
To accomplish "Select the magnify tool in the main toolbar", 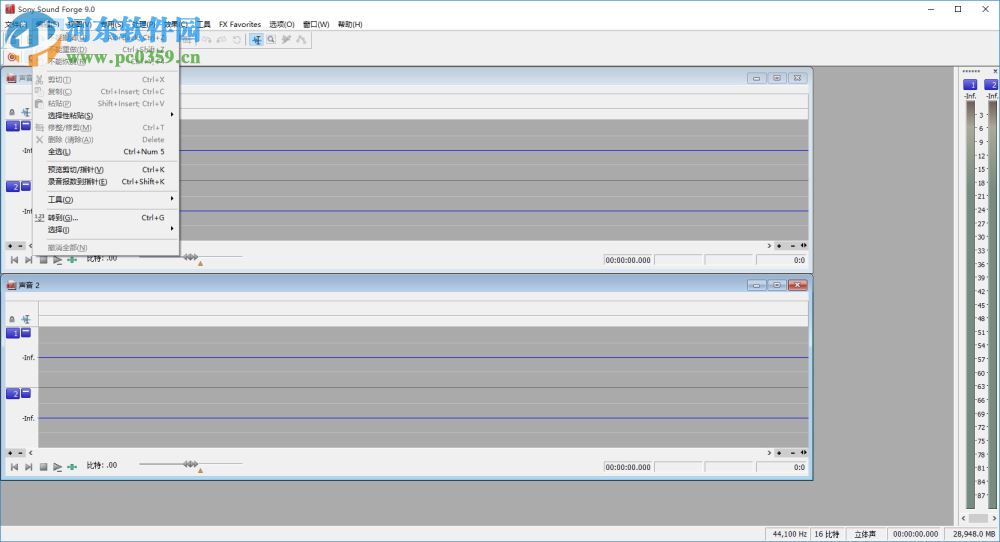I will (x=271, y=40).
